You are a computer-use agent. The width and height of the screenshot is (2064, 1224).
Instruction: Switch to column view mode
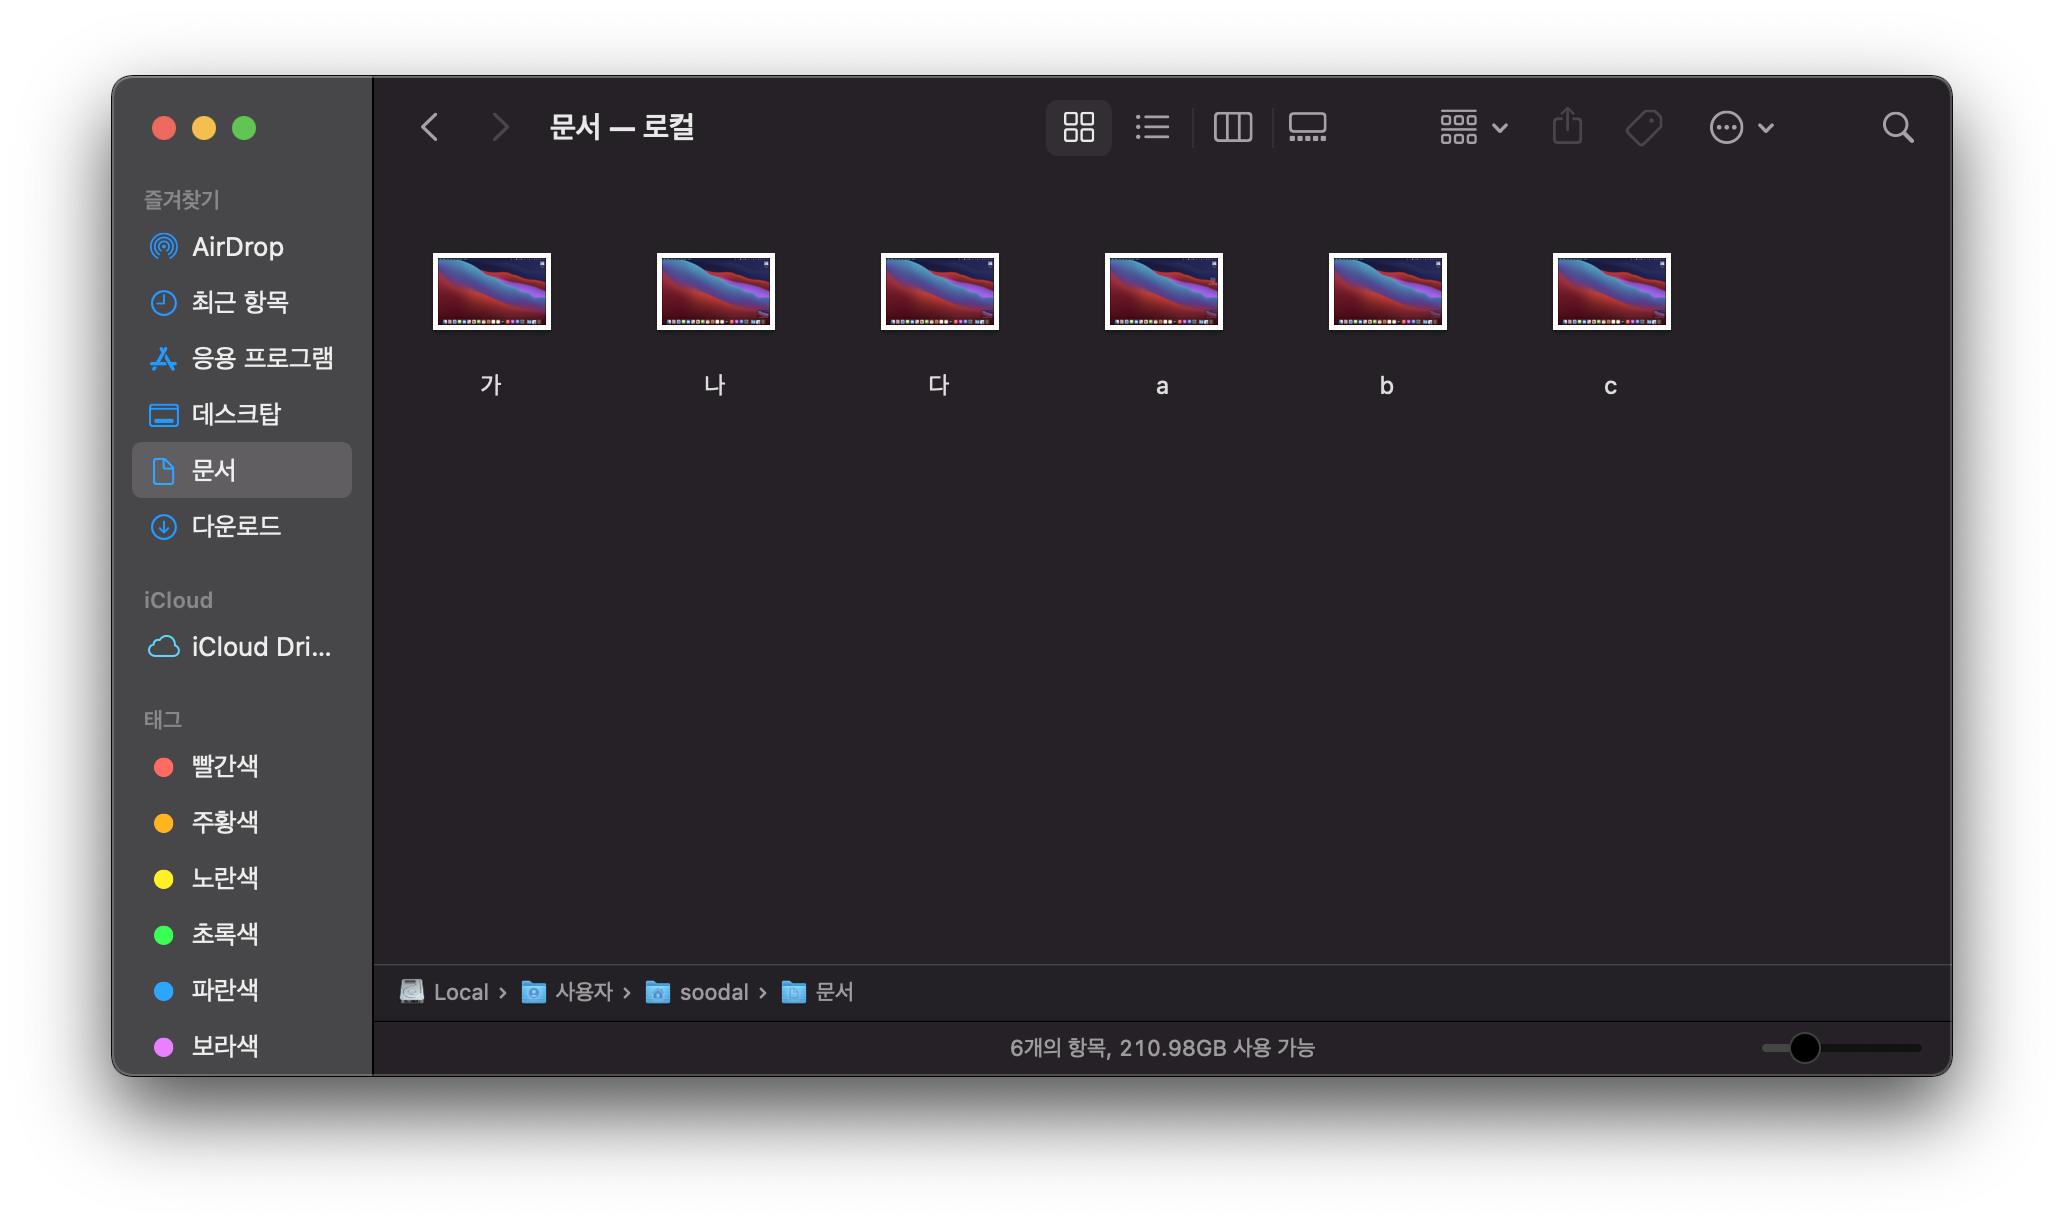(1232, 127)
